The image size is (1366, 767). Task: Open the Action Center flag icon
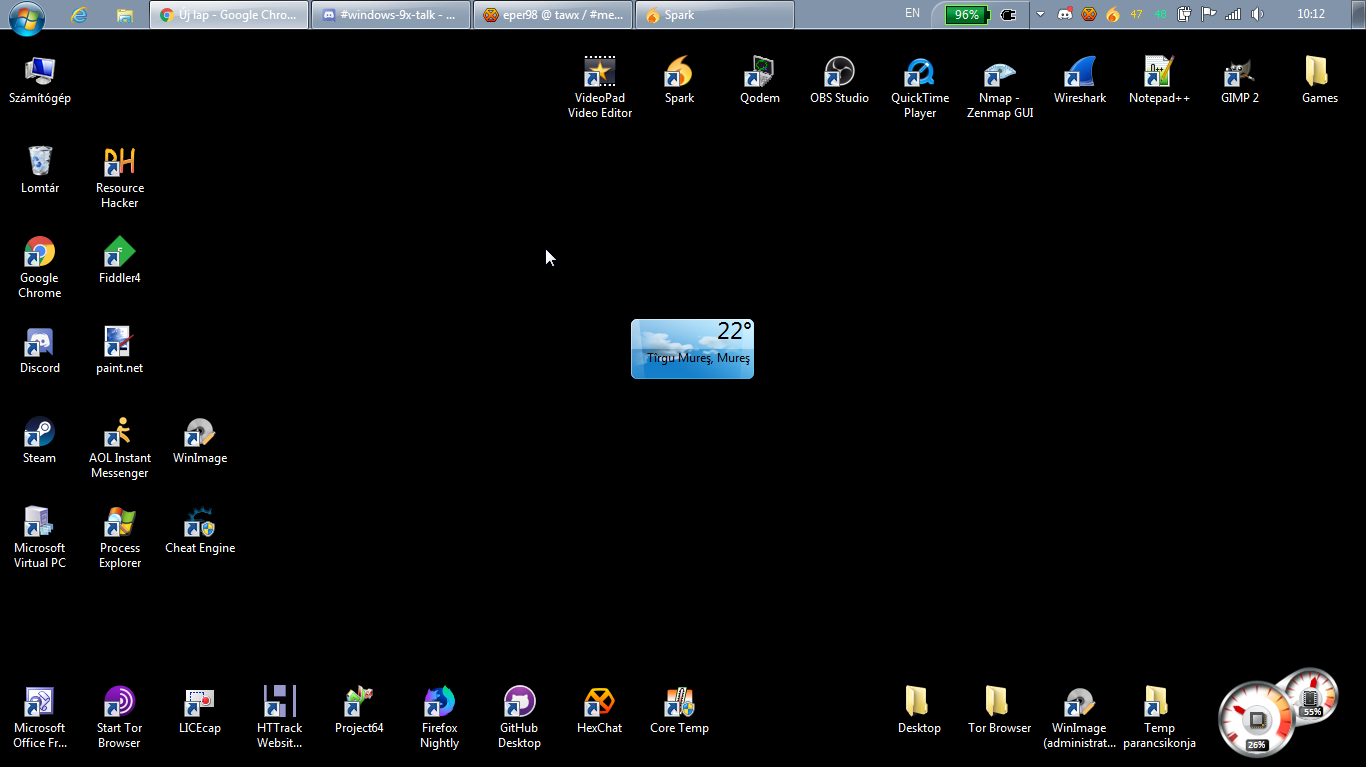point(1208,15)
